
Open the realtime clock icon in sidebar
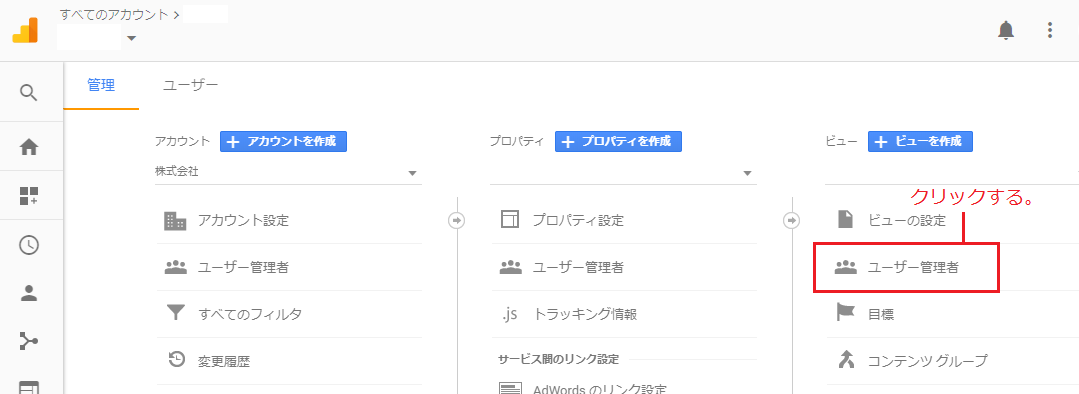[29, 245]
